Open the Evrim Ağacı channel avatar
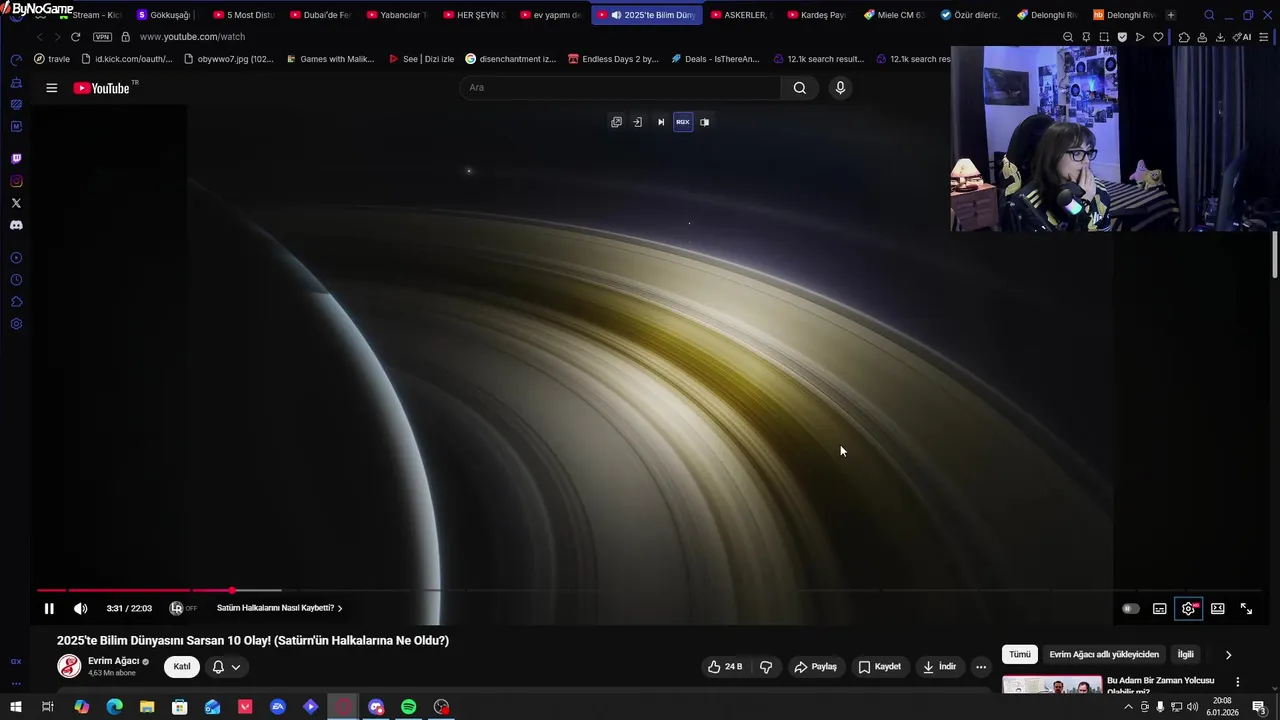1280x720 pixels. click(x=69, y=666)
